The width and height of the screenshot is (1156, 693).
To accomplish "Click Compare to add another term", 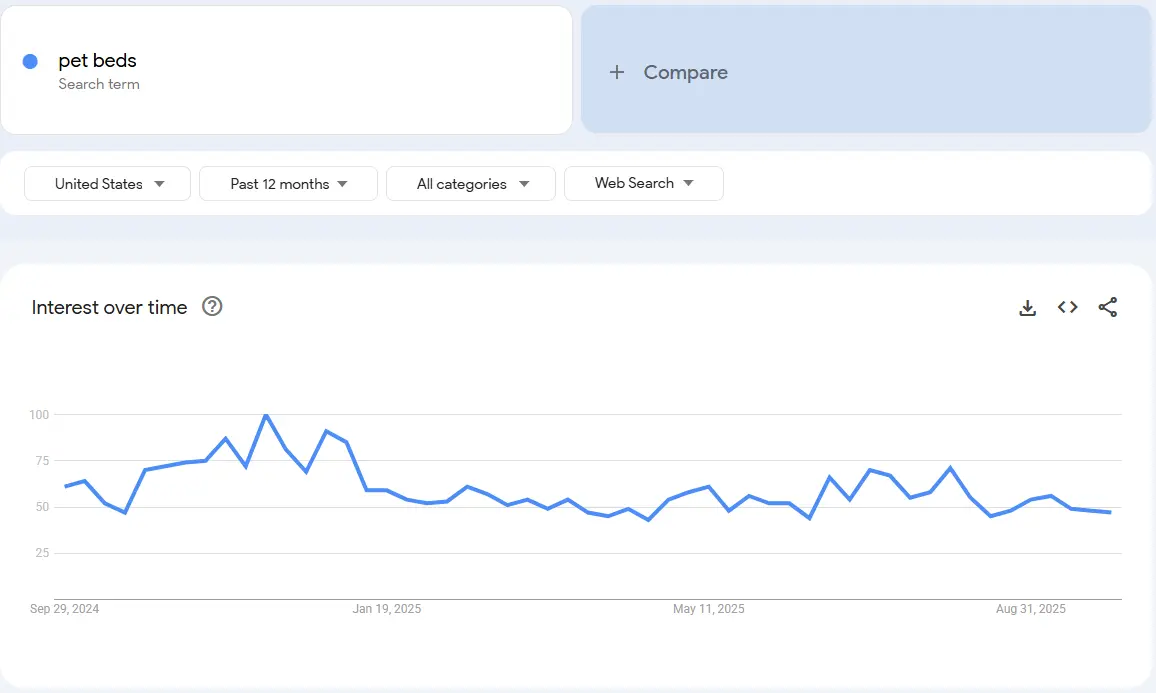I will [x=685, y=72].
